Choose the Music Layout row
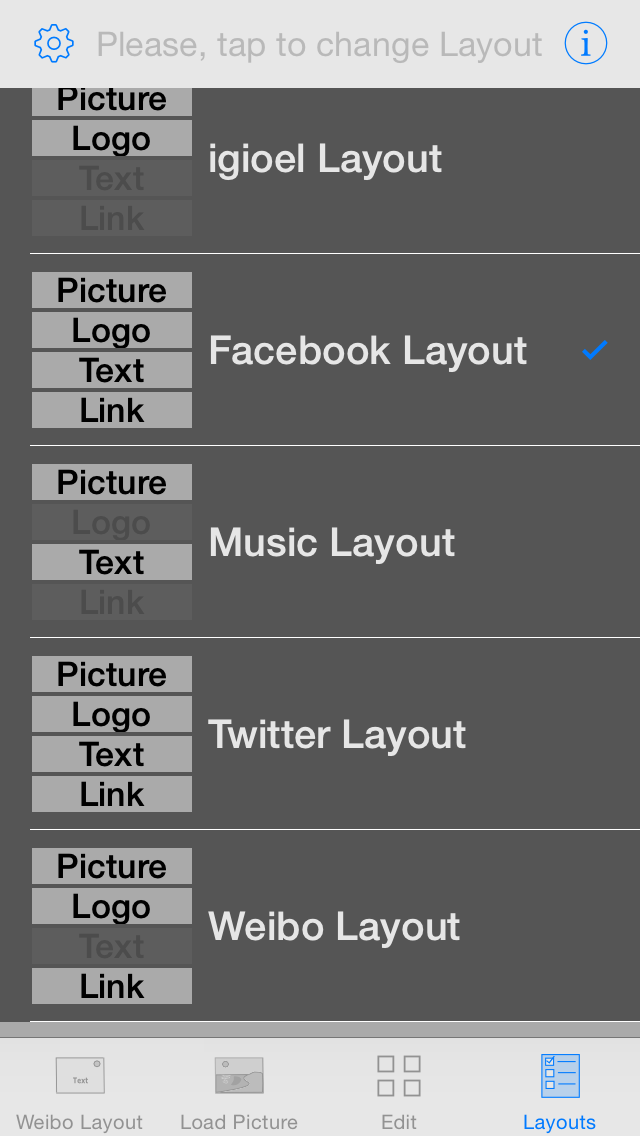This screenshot has height=1136, width=640. (335, 542)
